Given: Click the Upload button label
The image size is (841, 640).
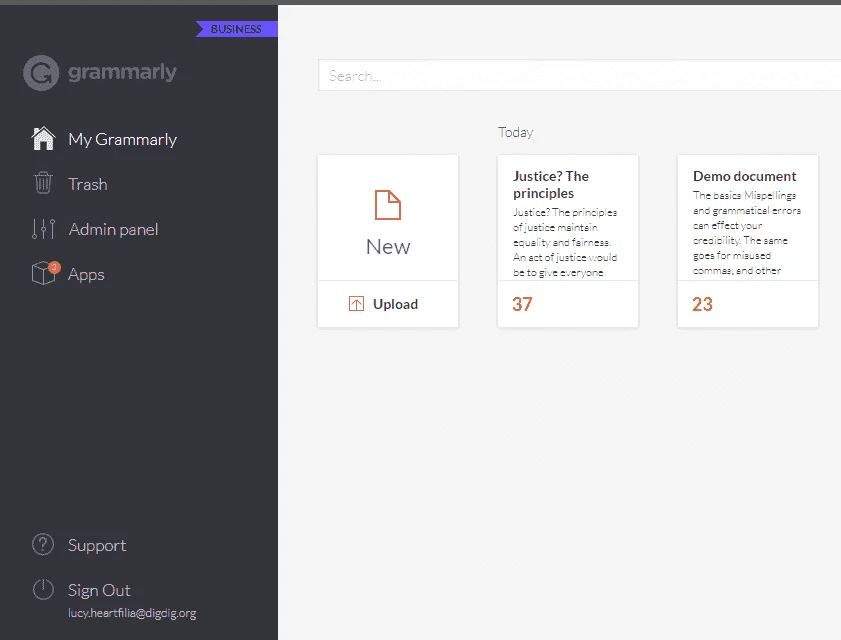Looking at the screenshot, I should (x=395, y=304).
